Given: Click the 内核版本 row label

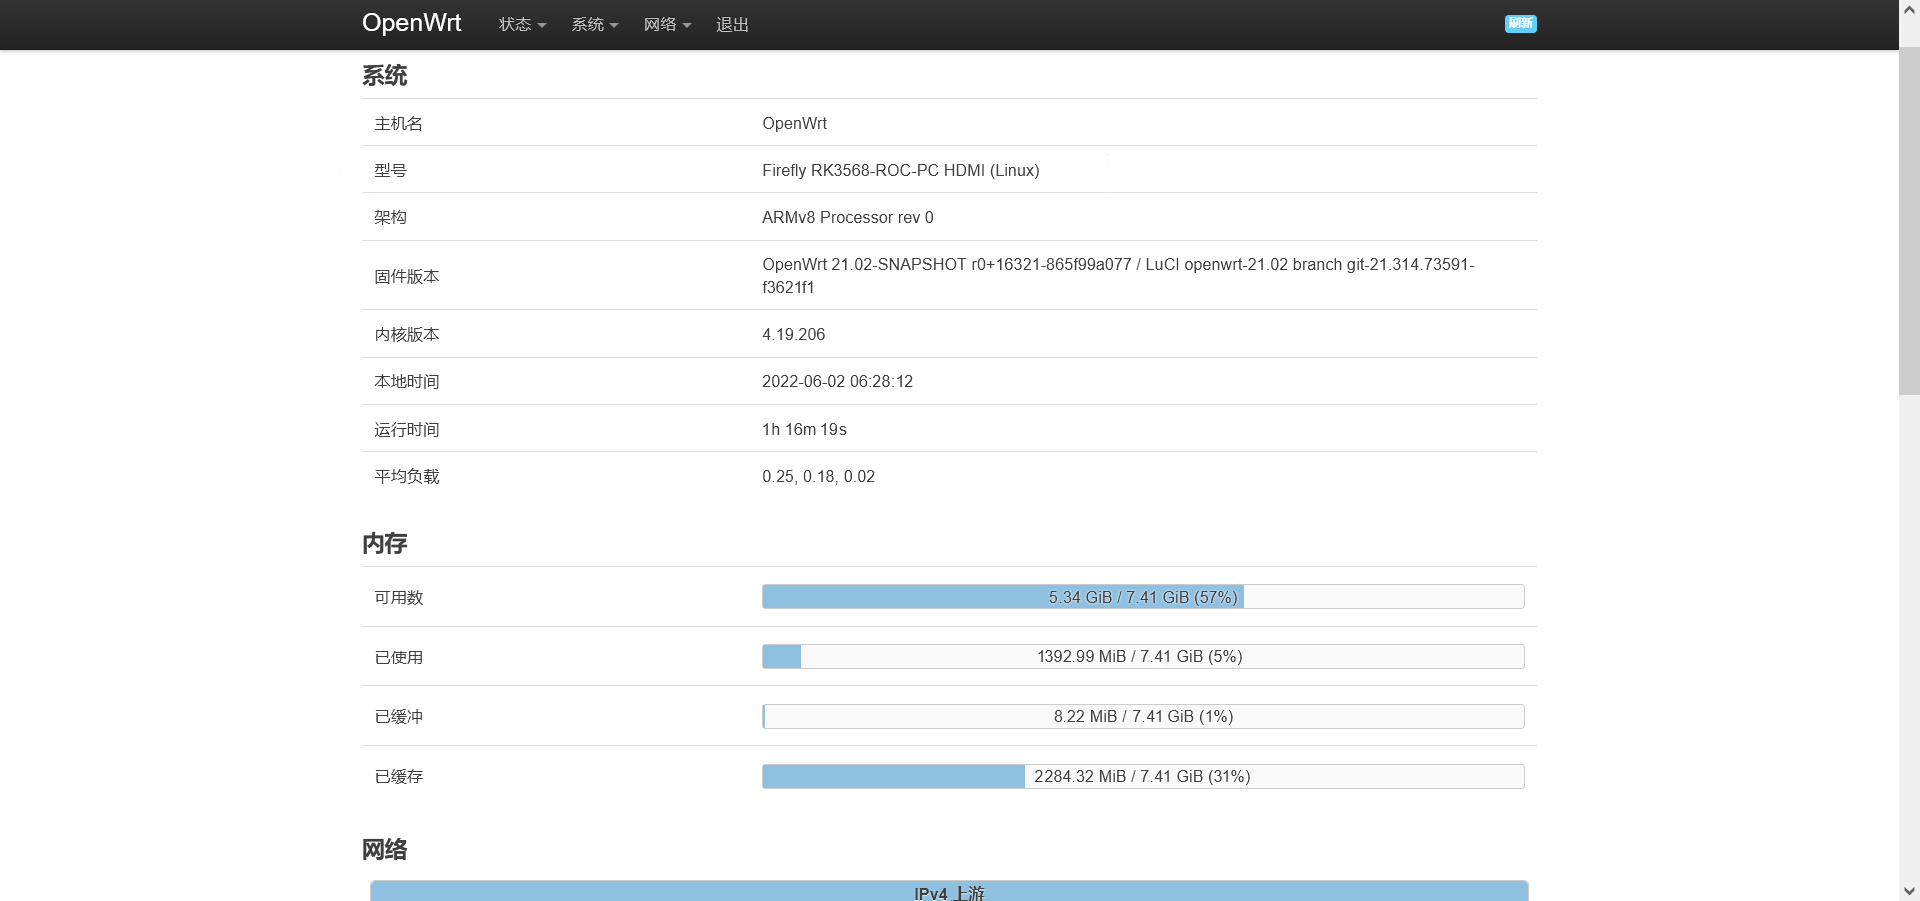Looking at the screenshot, I should coord(406,334).
